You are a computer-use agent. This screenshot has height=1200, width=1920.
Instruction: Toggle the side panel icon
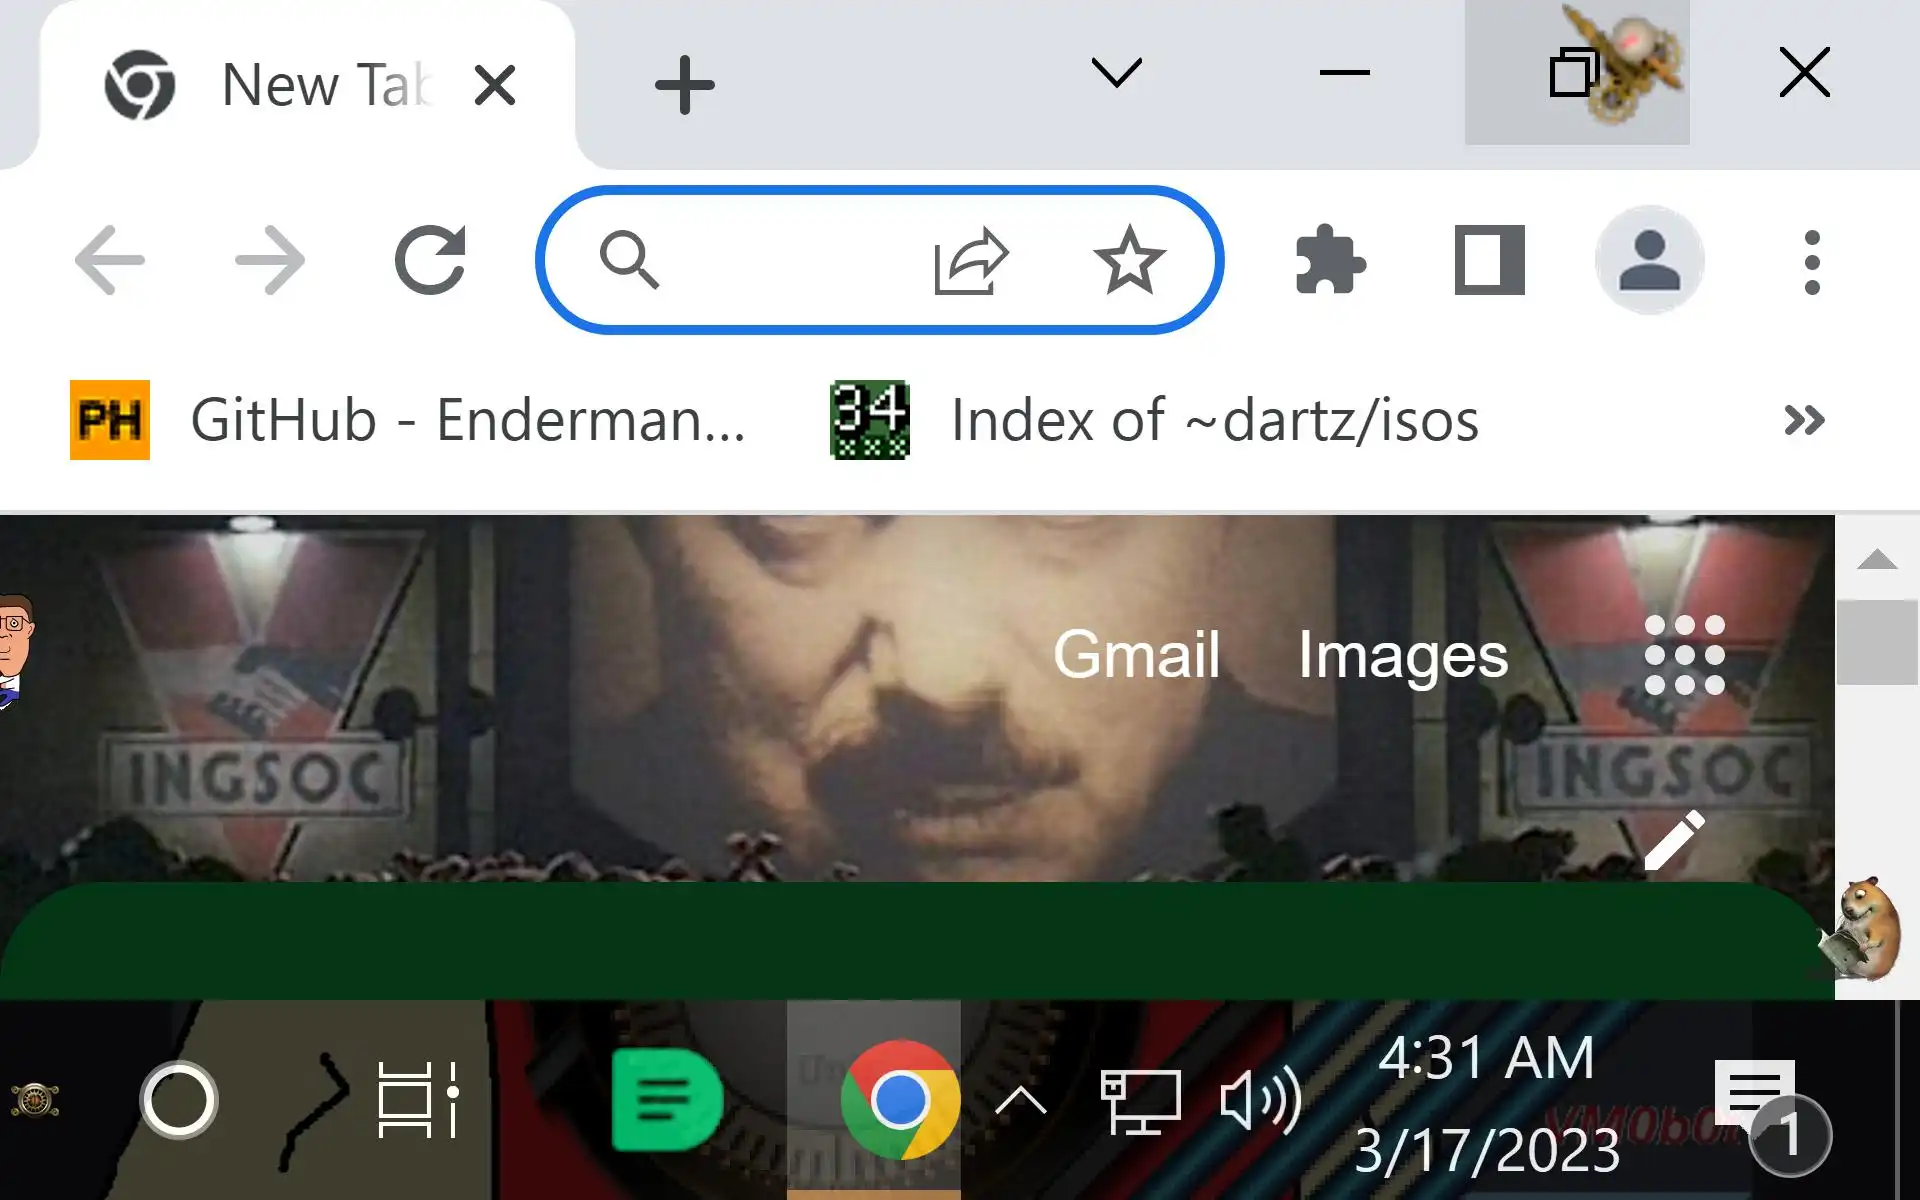tap(1489, 261)
